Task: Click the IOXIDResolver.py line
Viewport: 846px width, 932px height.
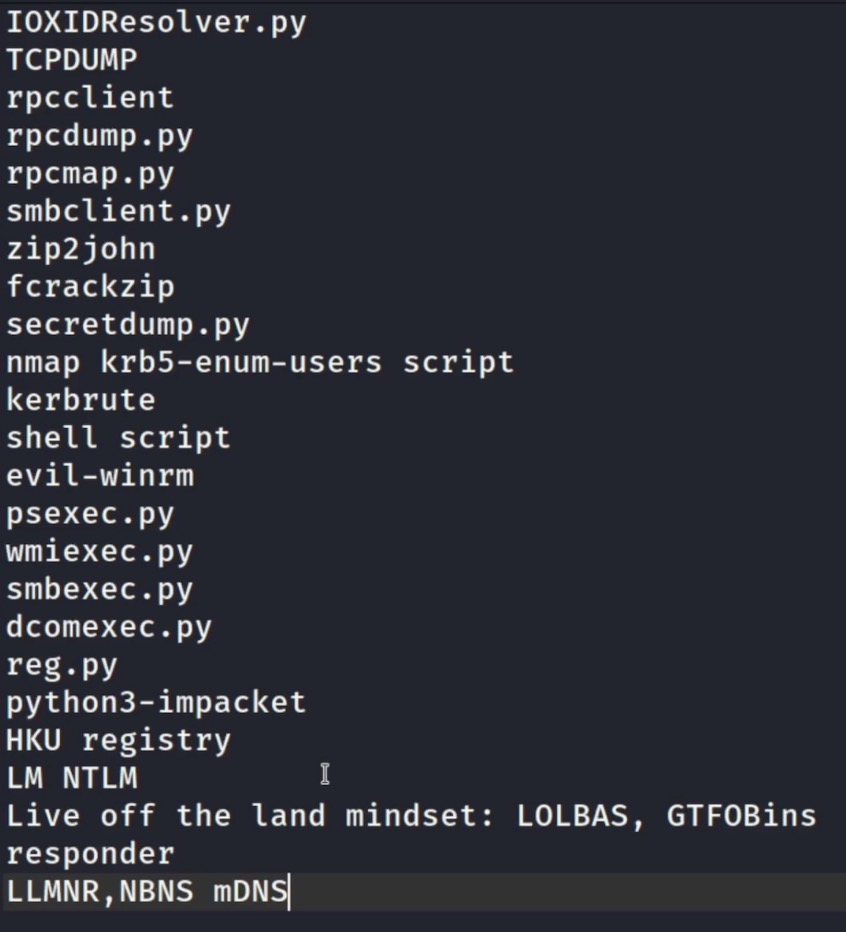Action: [156, 22]
